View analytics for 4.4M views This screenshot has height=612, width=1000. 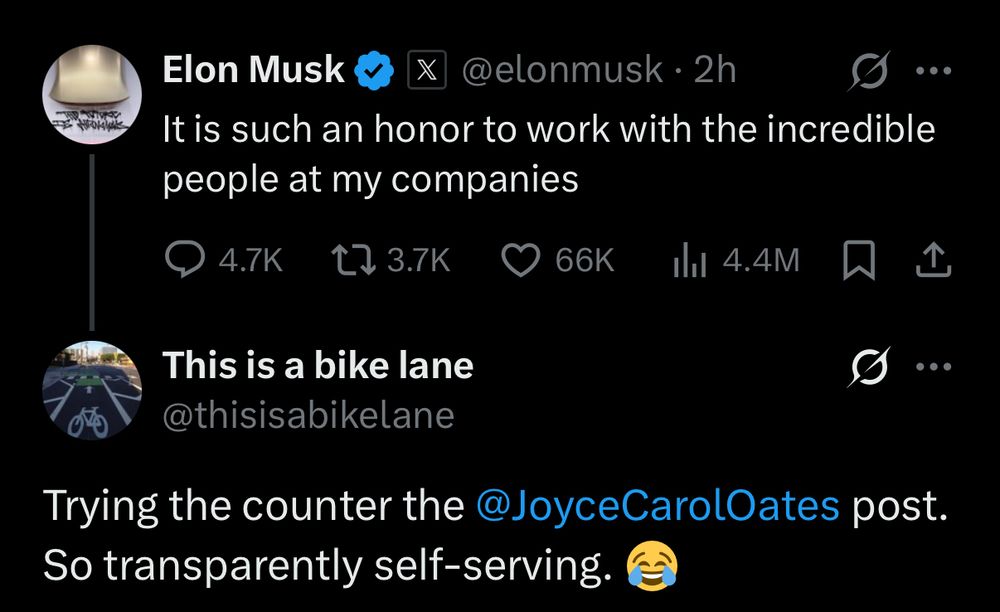tap(689, 261)
